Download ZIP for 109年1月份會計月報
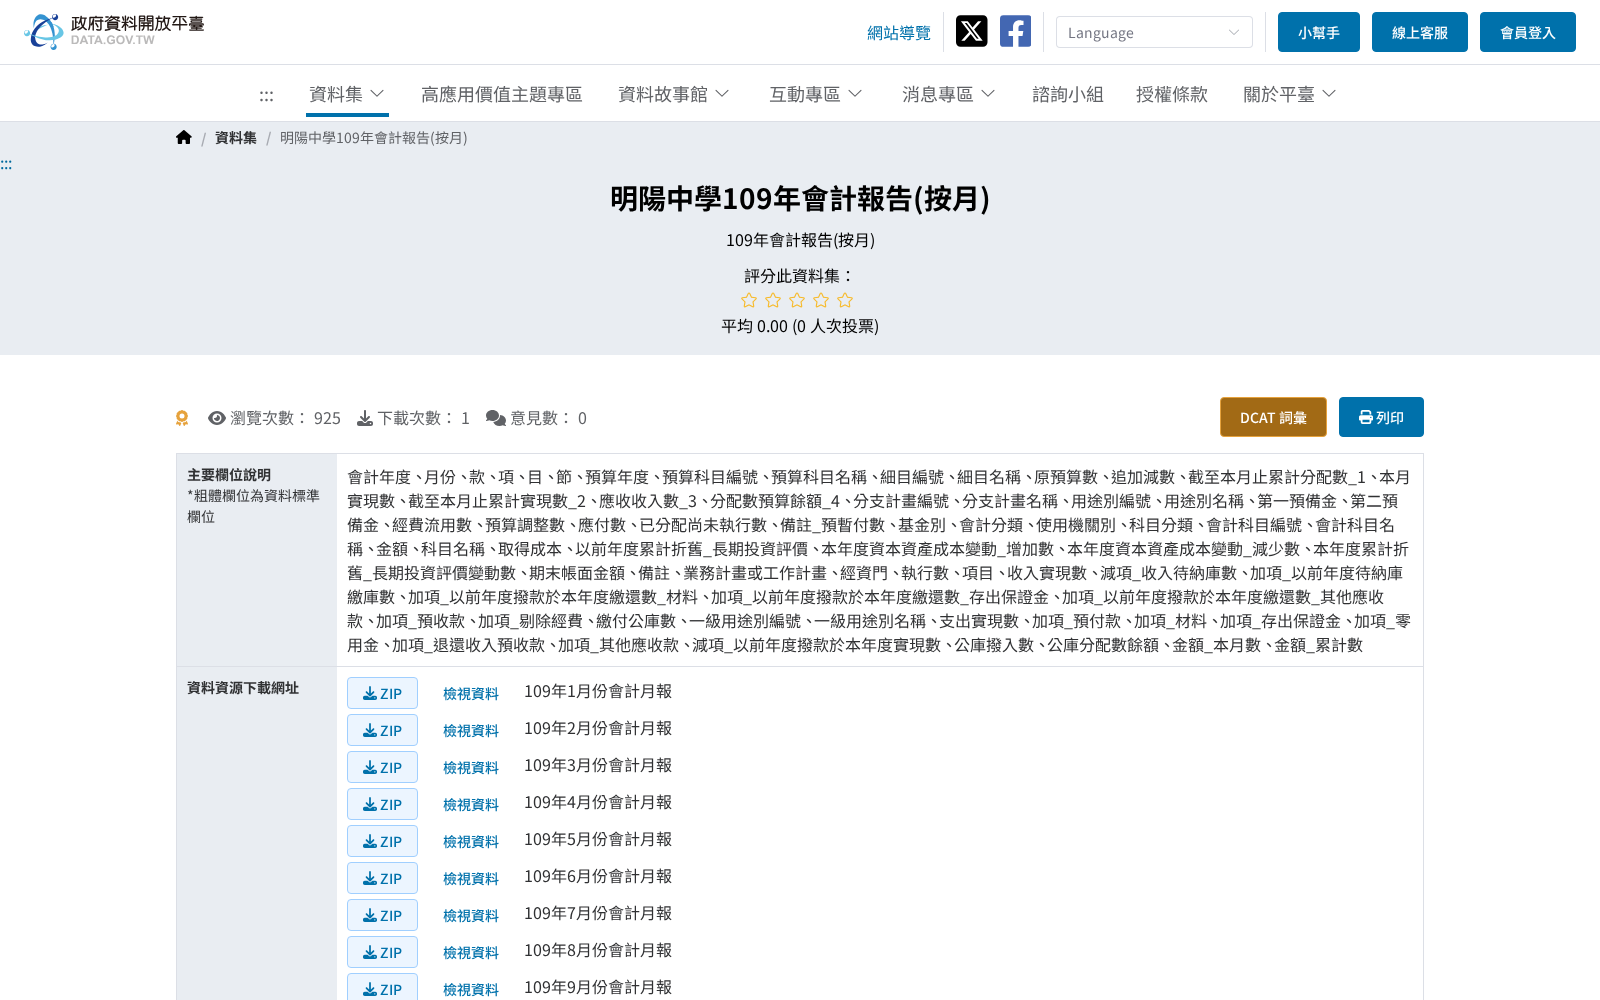 click(382, 693)
